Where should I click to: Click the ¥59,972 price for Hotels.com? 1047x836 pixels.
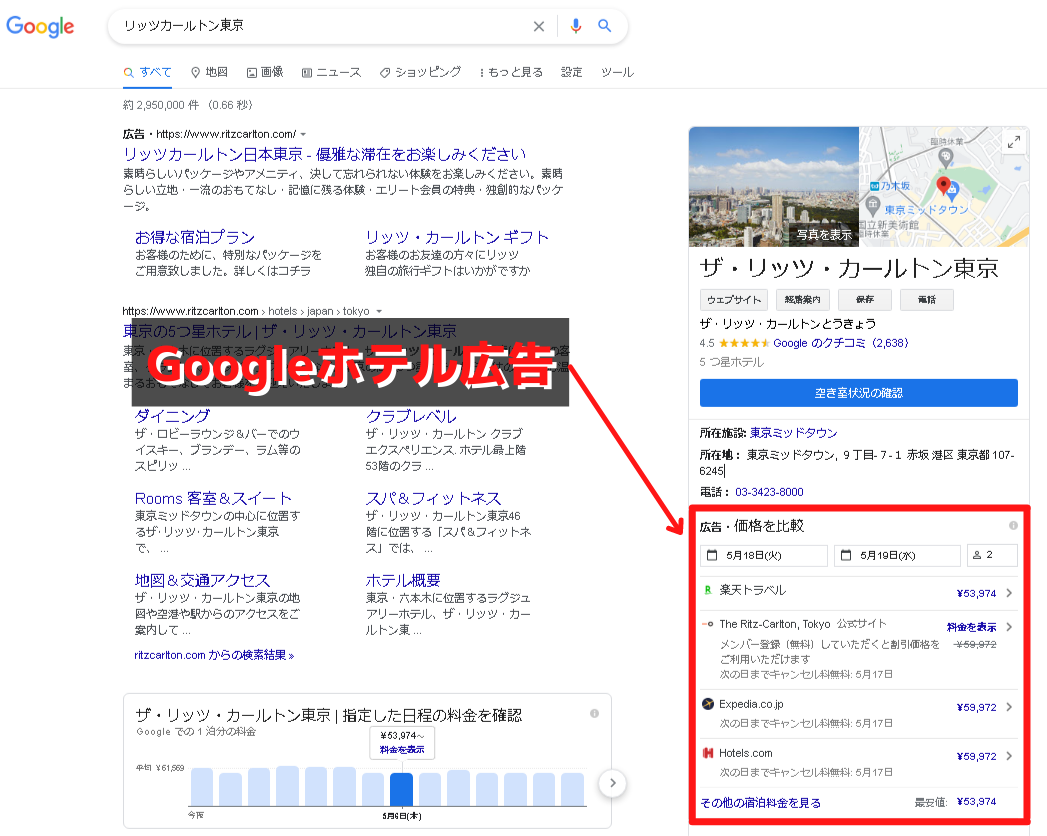(976, 757)
